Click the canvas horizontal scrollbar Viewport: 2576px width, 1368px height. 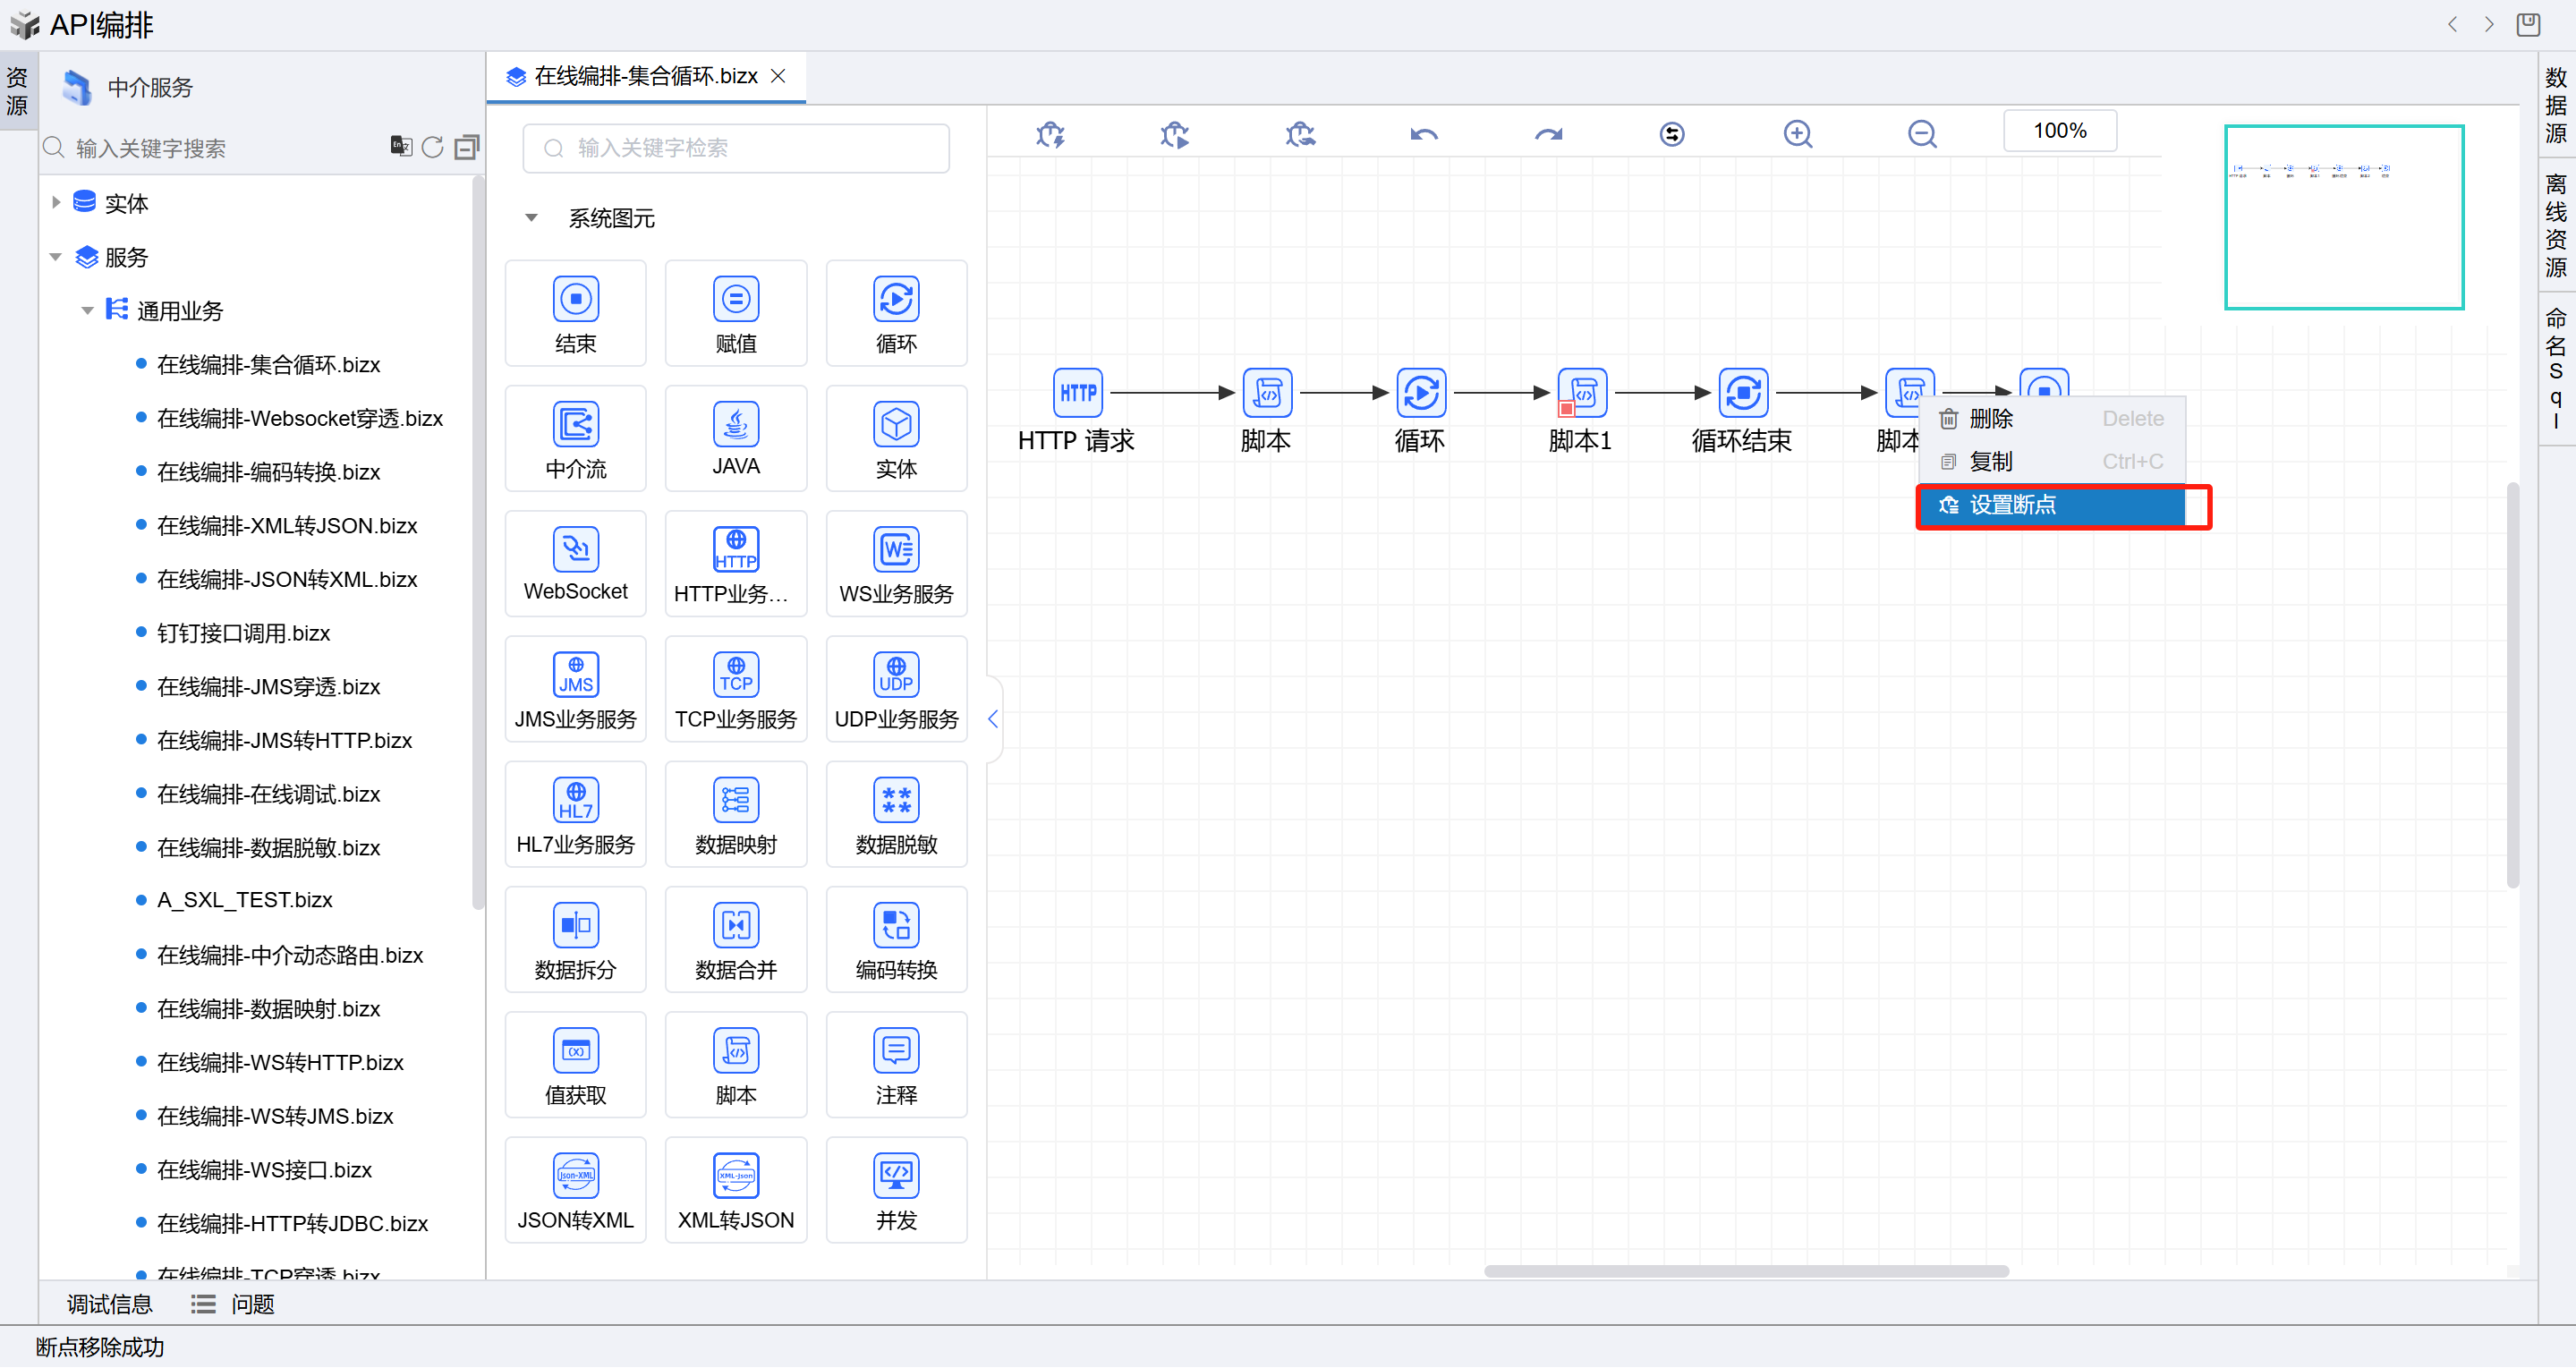[x=1745, y=1272]
